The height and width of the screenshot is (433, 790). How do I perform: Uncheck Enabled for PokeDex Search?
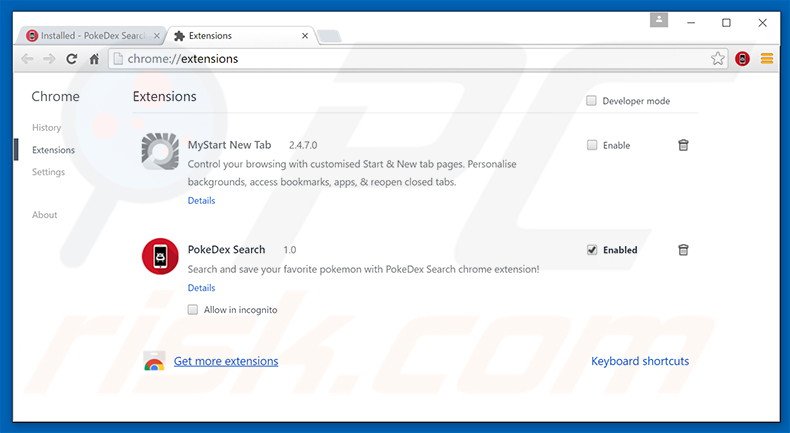592,250
